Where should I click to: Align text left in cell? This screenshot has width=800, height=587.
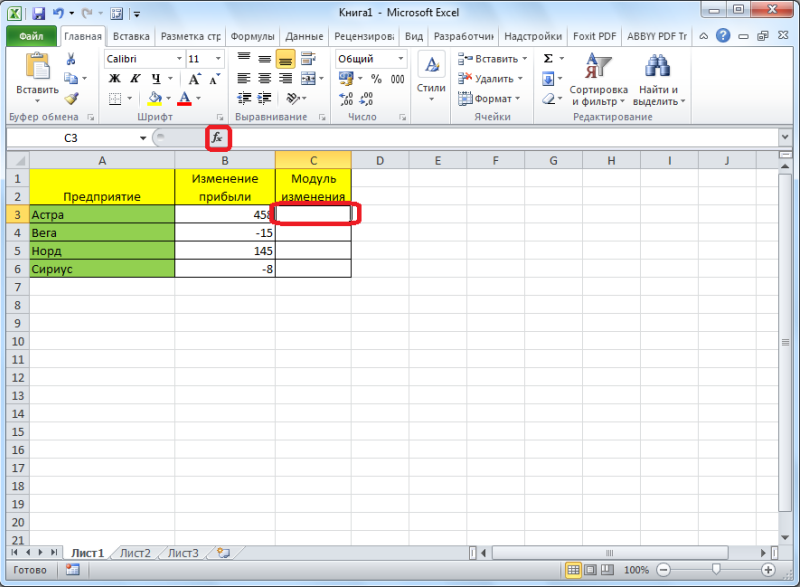pyautogui.click(x=243, y=79)
